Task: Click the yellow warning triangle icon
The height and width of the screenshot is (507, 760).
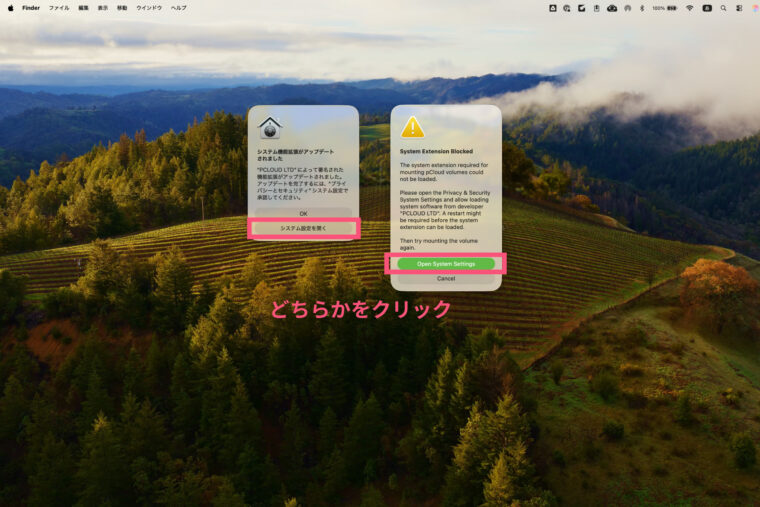Action: pos(412,128)
